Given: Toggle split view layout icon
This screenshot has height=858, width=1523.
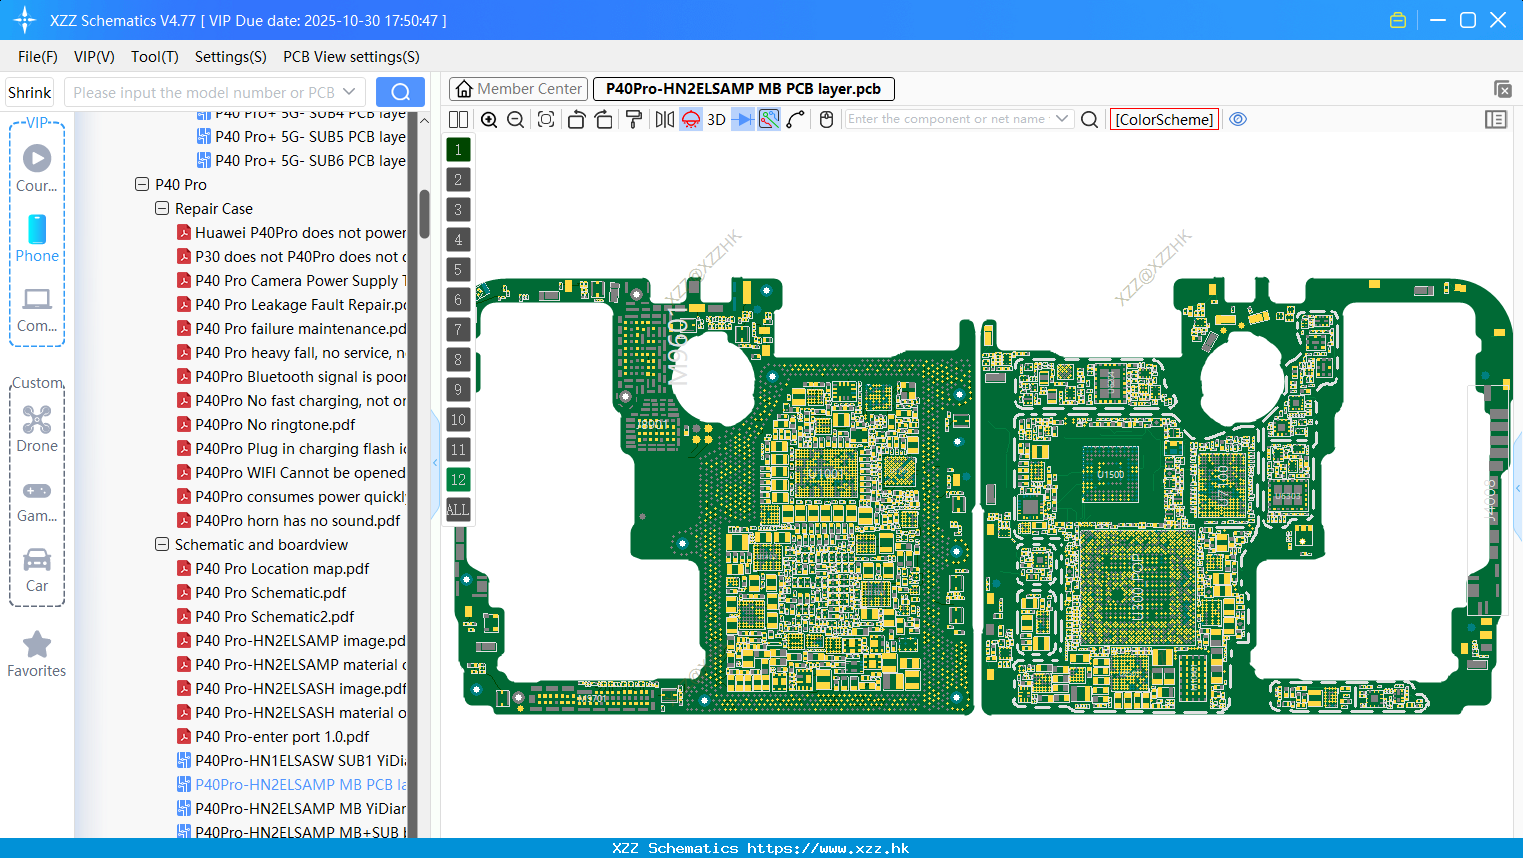Looking at the screenshot, I should (458, 119).
